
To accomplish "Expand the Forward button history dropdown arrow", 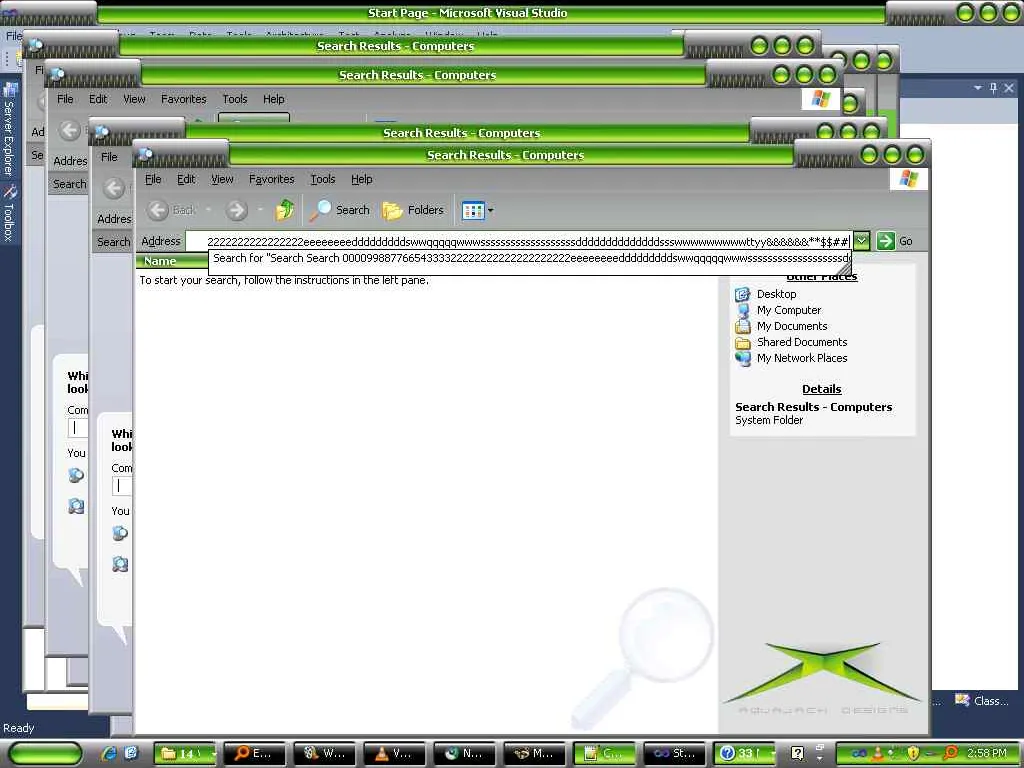I will pos(260,210).
